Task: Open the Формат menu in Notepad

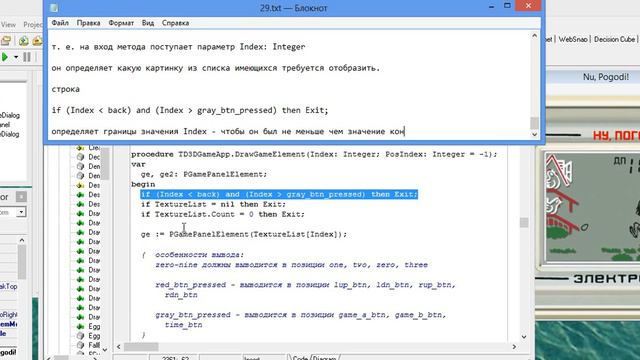Action: (x=121, y=23)
